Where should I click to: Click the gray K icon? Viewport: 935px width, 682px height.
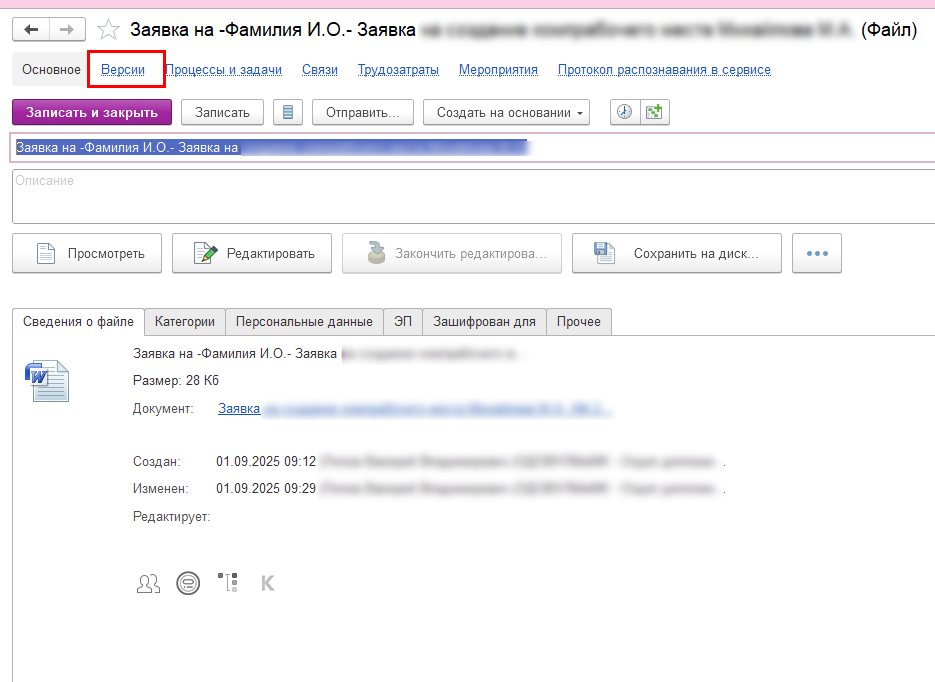coord(267,583)
